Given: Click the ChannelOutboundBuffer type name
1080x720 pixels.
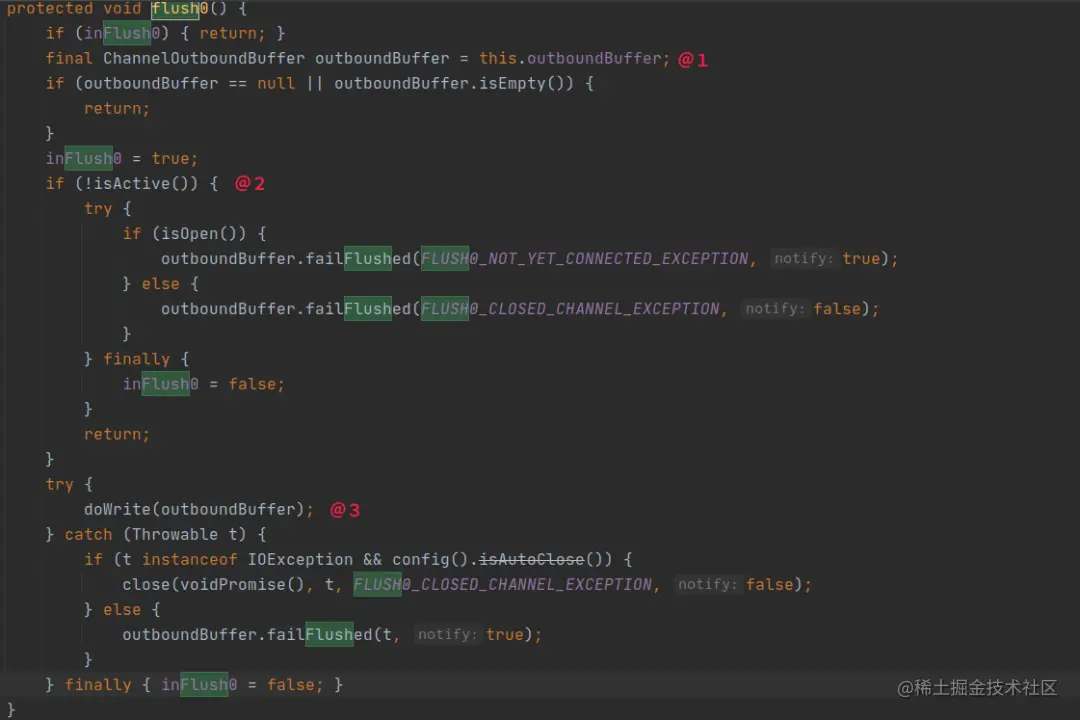Looking at the screenshot, I should 204,59.
